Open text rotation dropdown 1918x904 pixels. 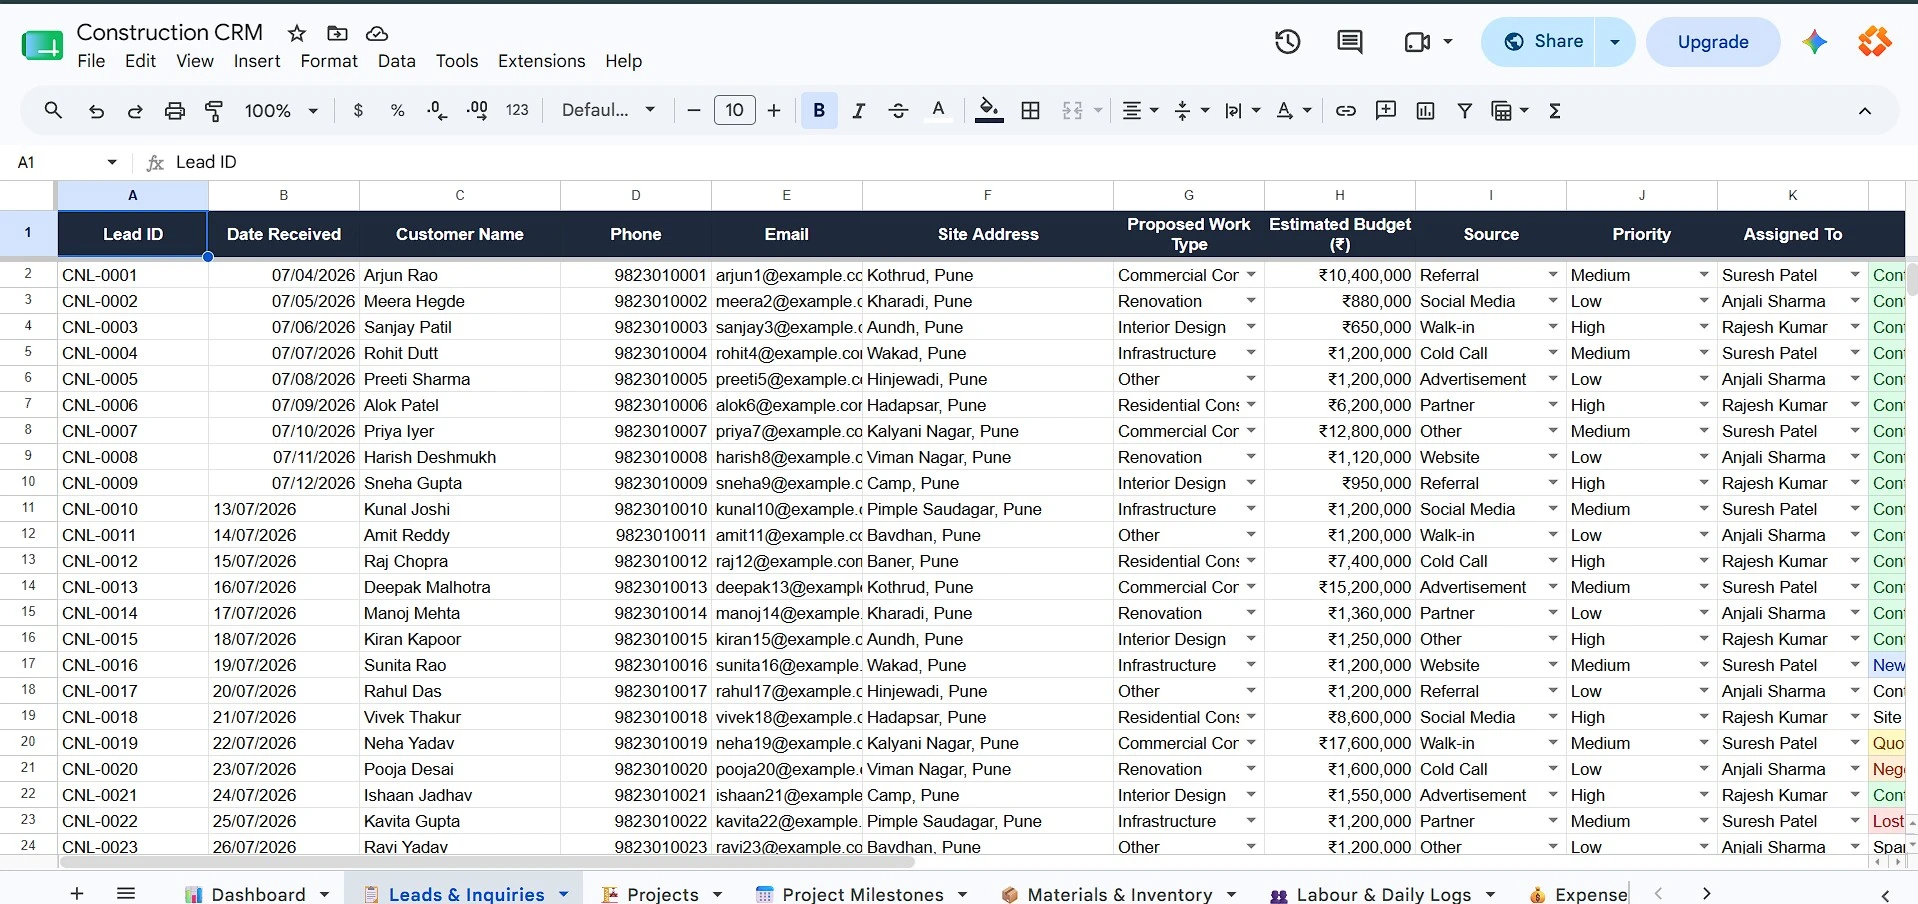[1293, 111]
